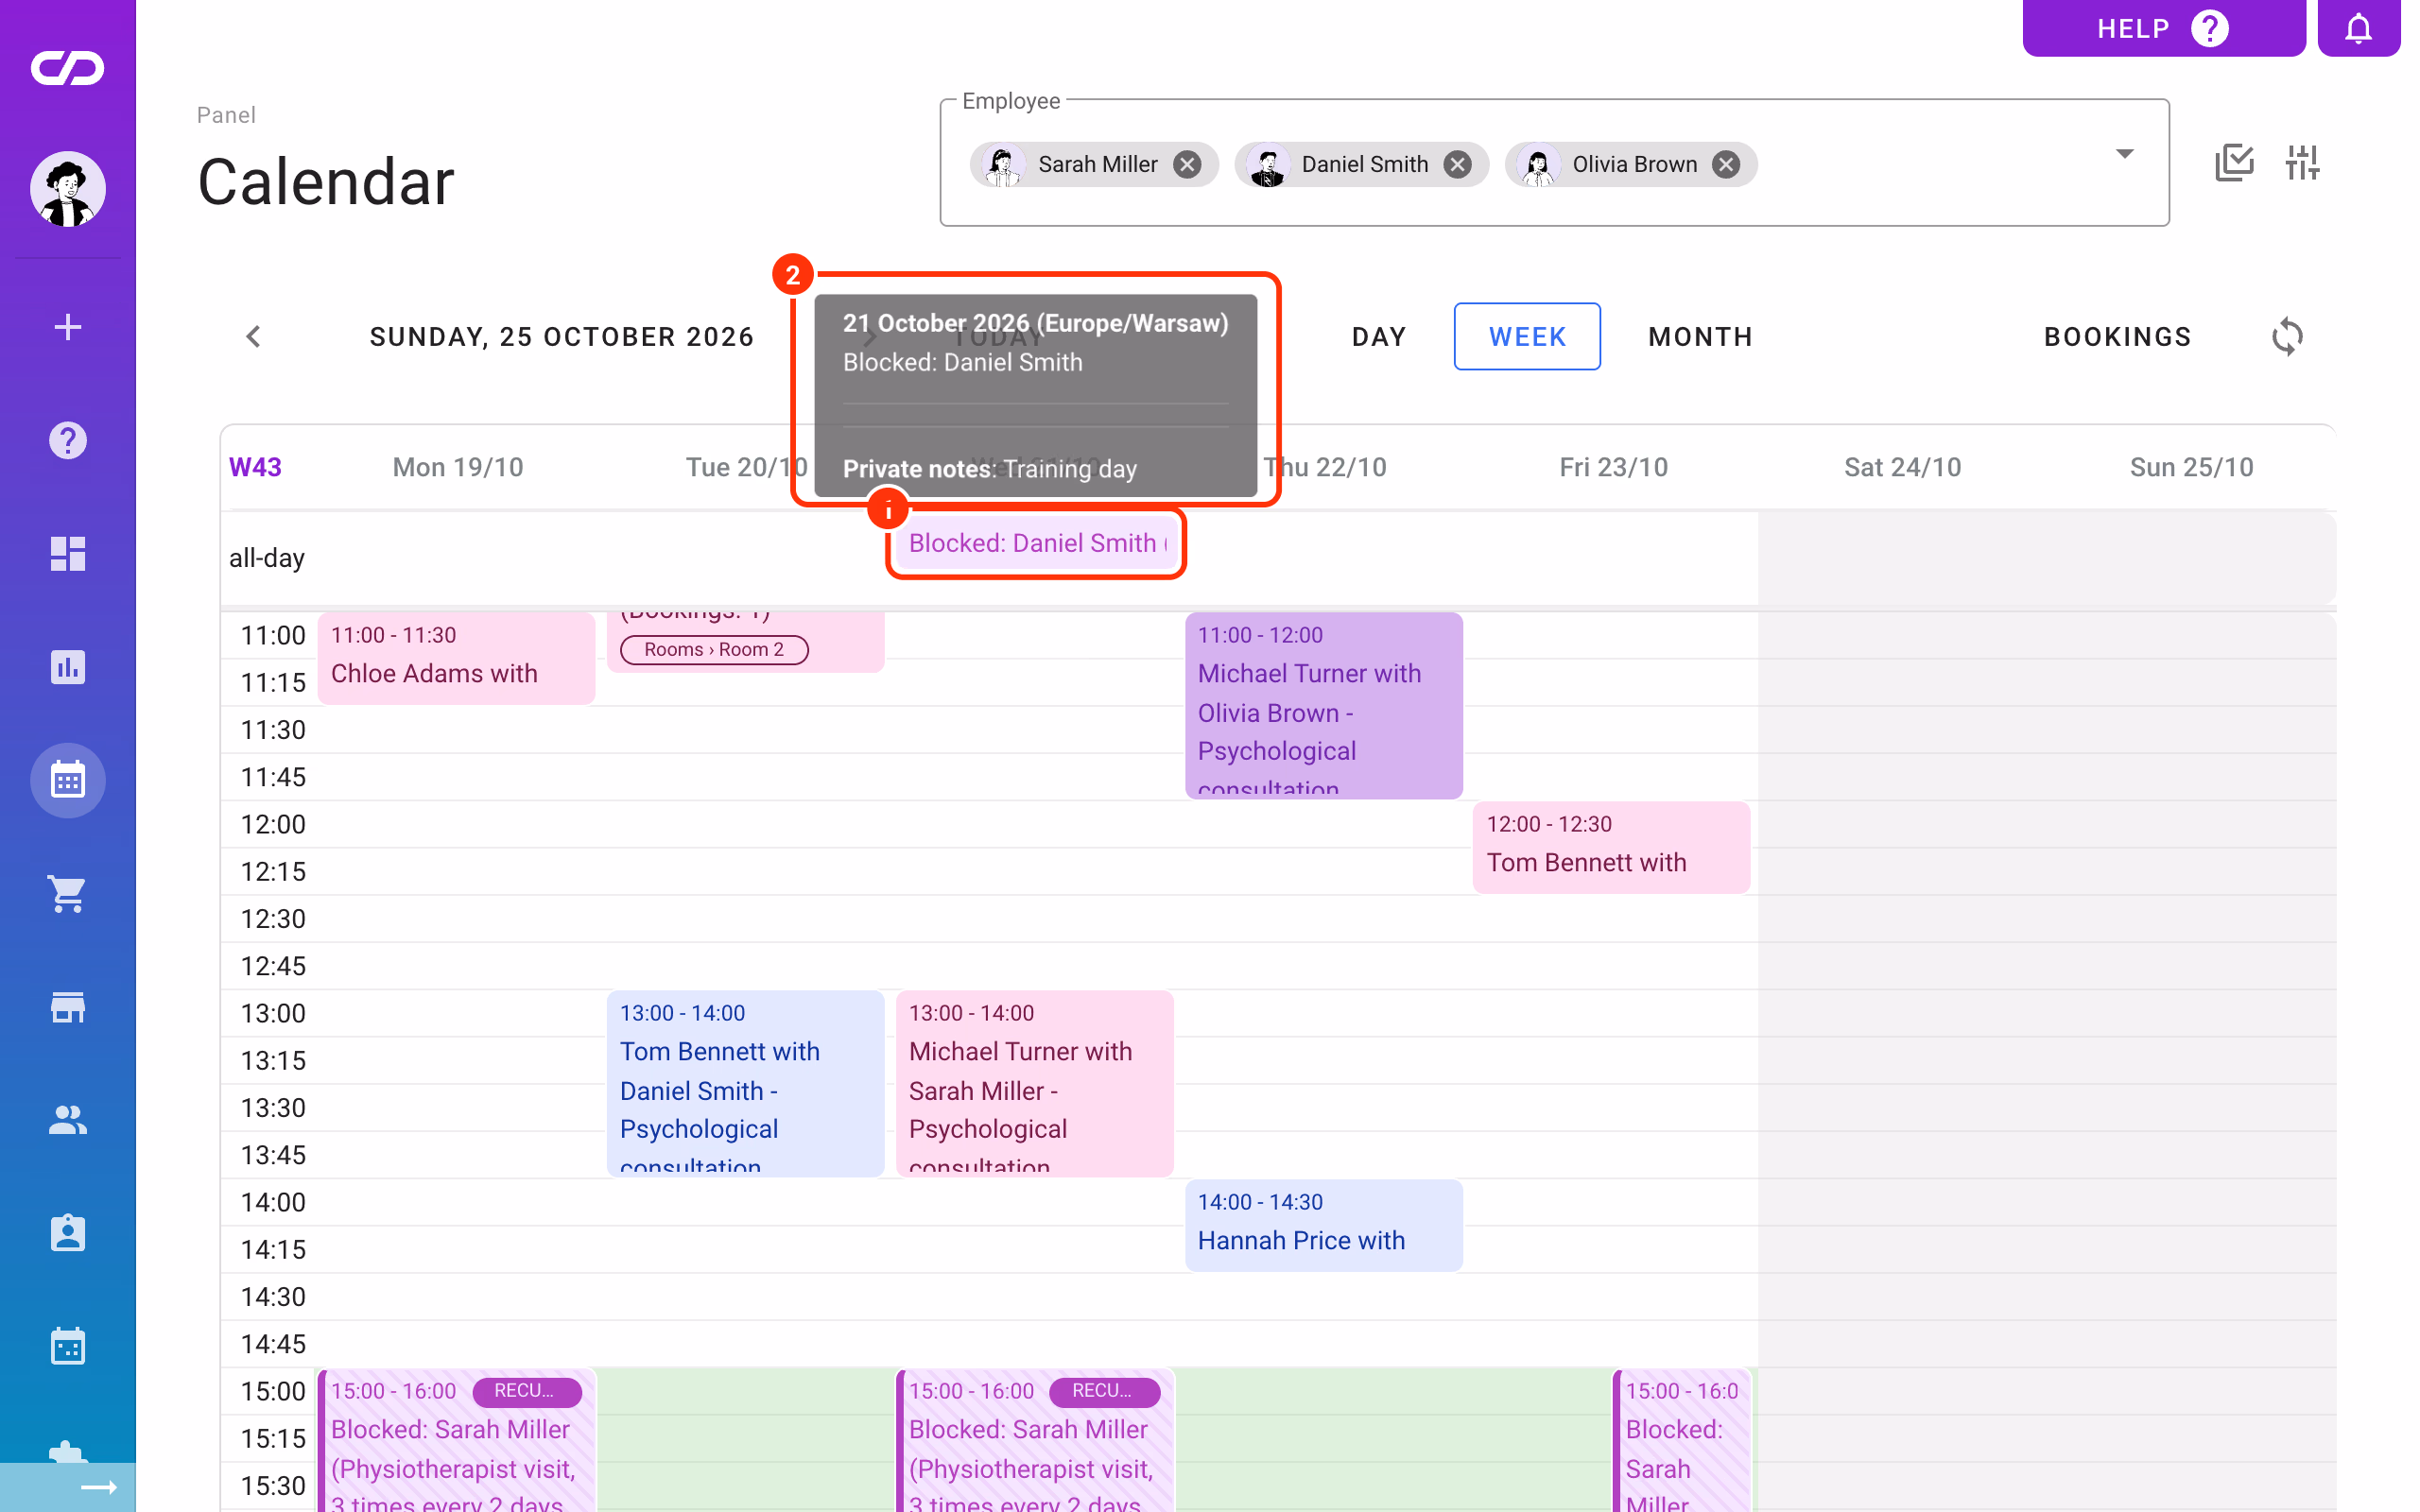Image resolution: width=2420 pixels, height=1512 pixels.
Task: Open the notifications bell
Action: (2357, 28)
